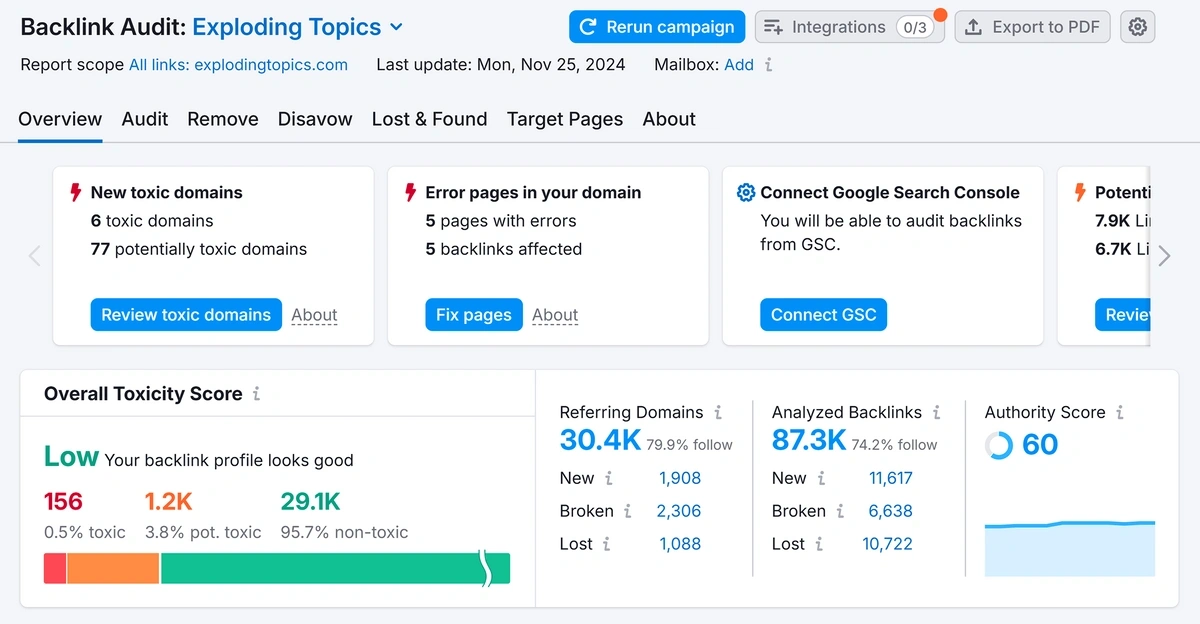Viewport: 1200px width, 624px height.
Task: Click the Fix pages button
Action: (x=474, y=315)
